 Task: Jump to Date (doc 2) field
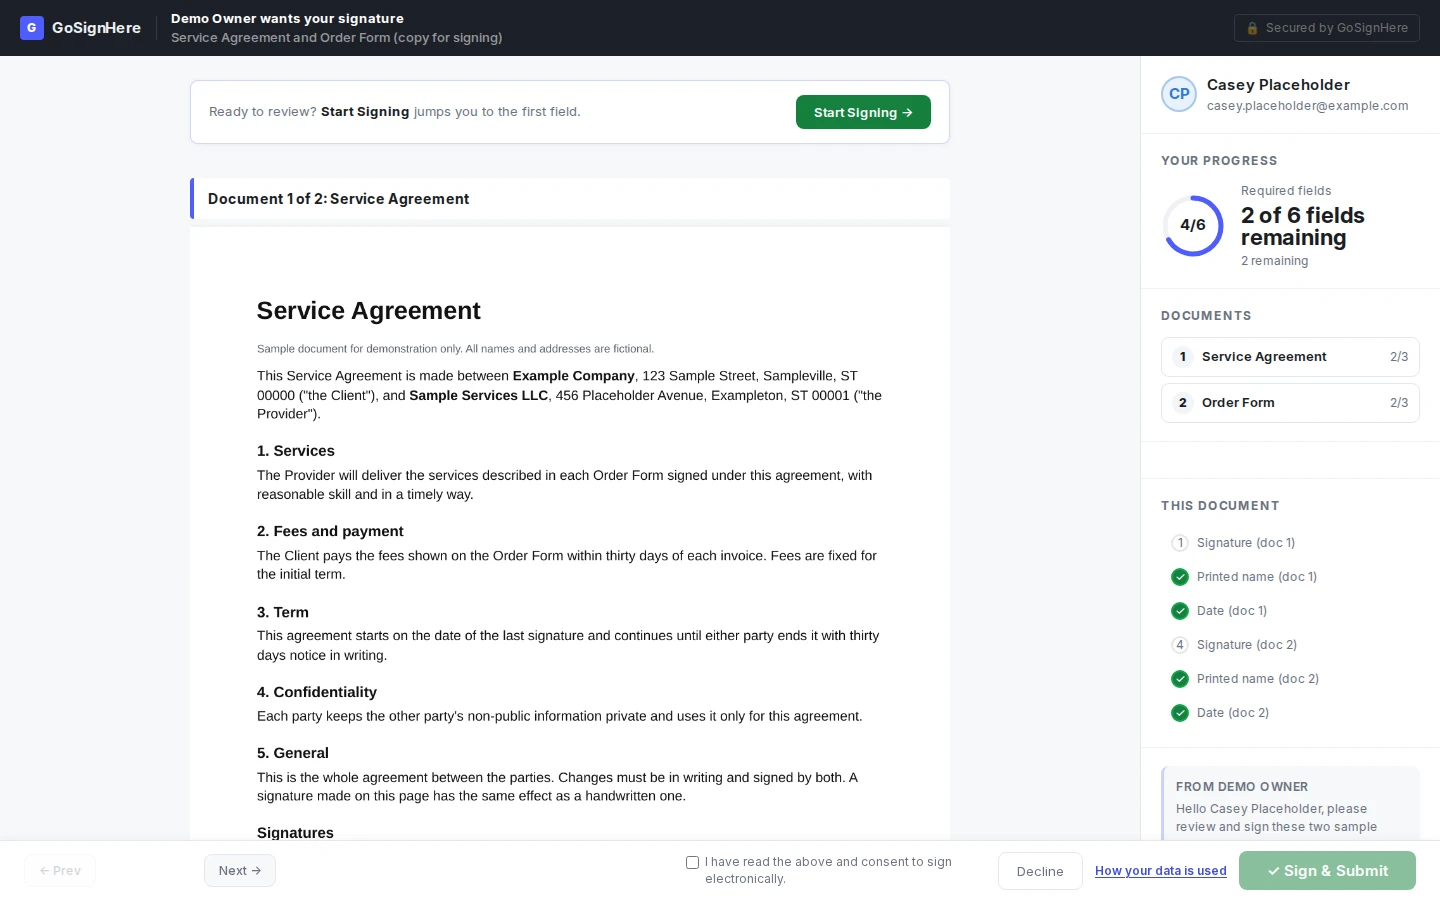1290,713
